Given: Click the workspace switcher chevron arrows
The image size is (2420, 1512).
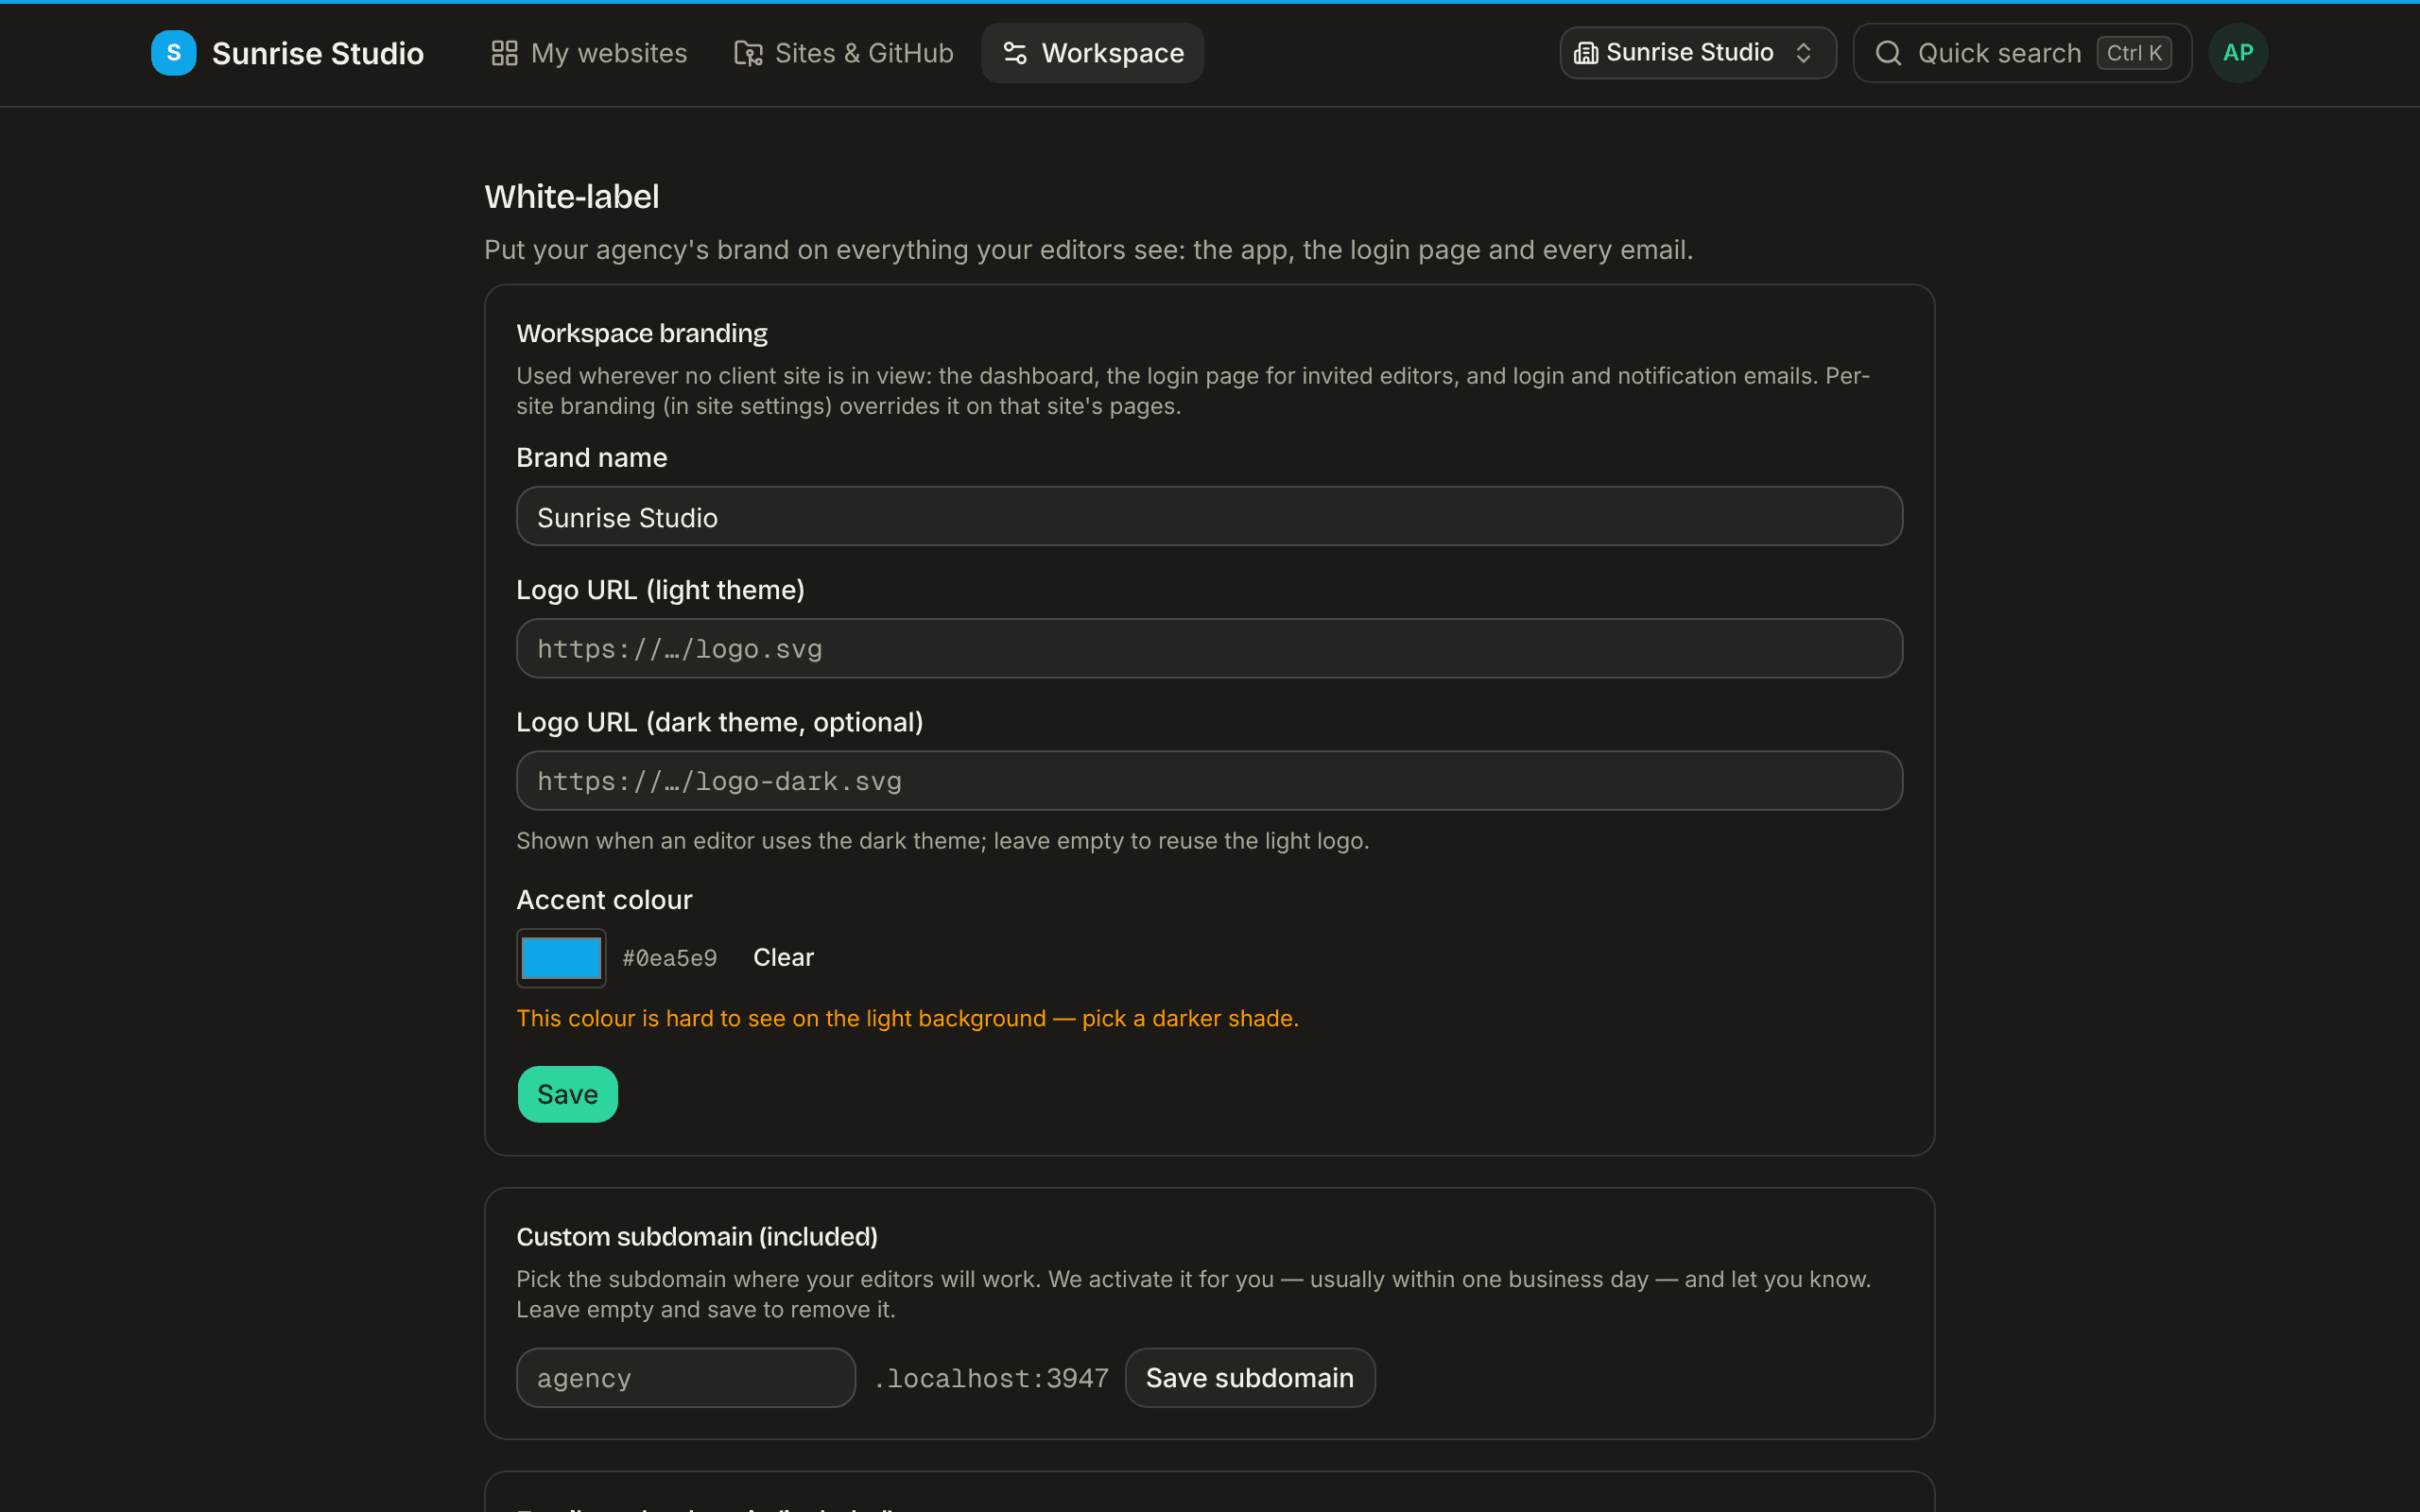Looking at the screenshot, I should [1804, 53].
